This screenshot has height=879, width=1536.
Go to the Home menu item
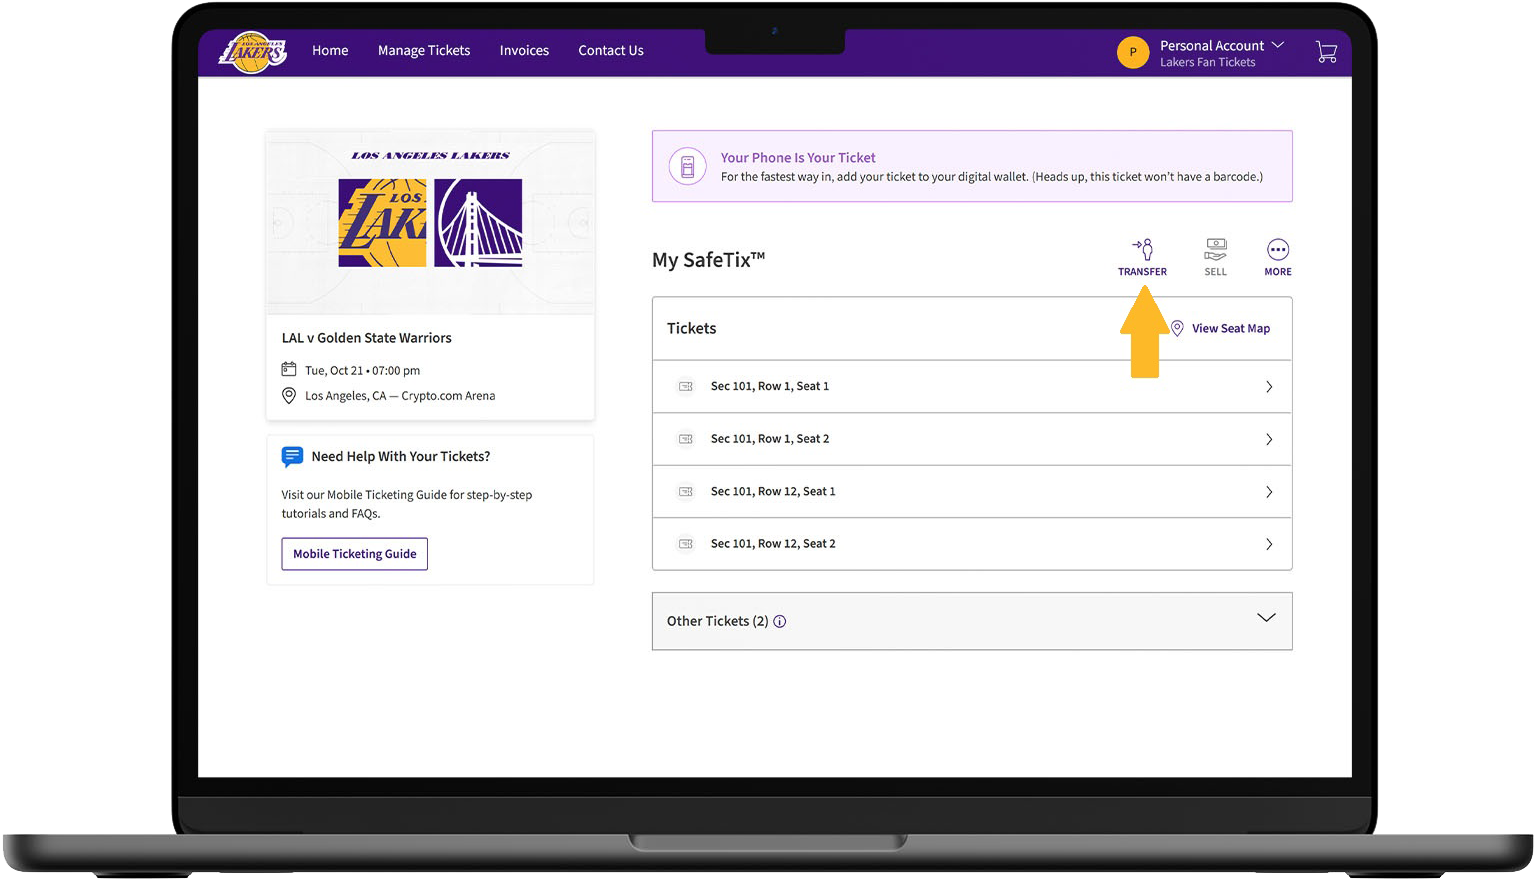330,51
